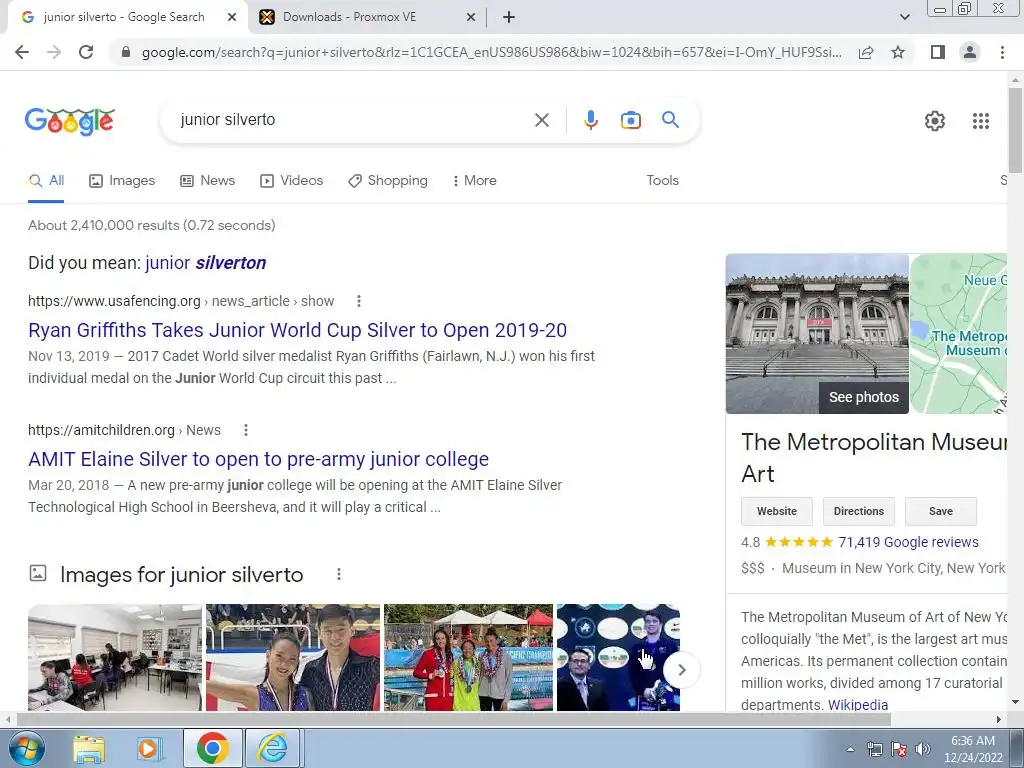Select the Videos search tab

[x=291, y=181]
